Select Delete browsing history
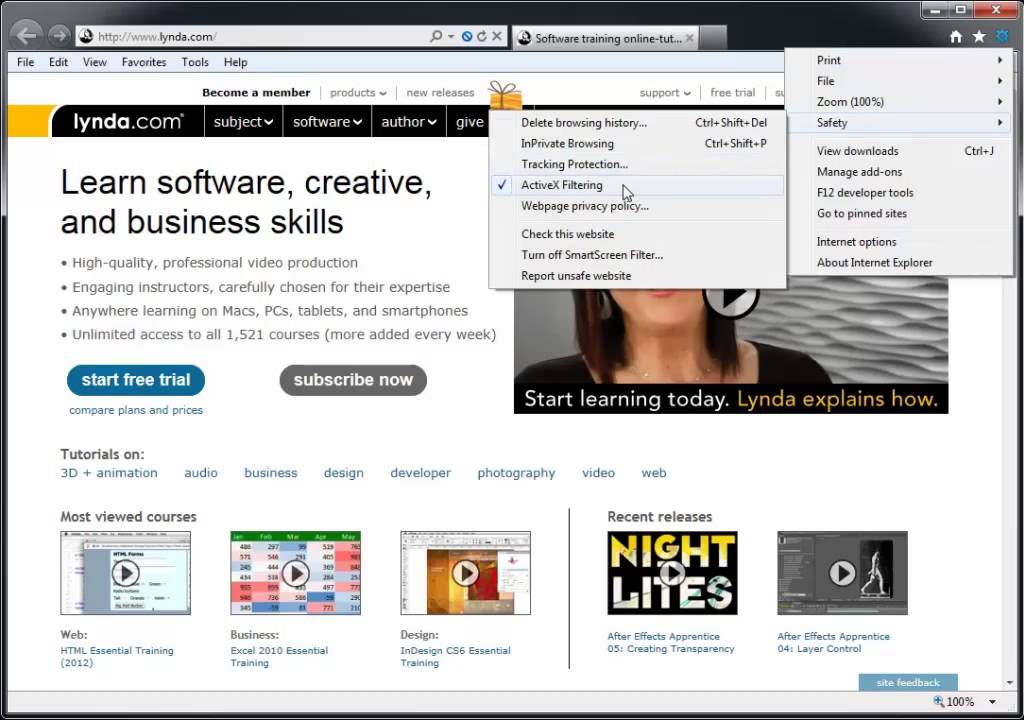This screenshot has height=720, width=1024. click(637, 123)
